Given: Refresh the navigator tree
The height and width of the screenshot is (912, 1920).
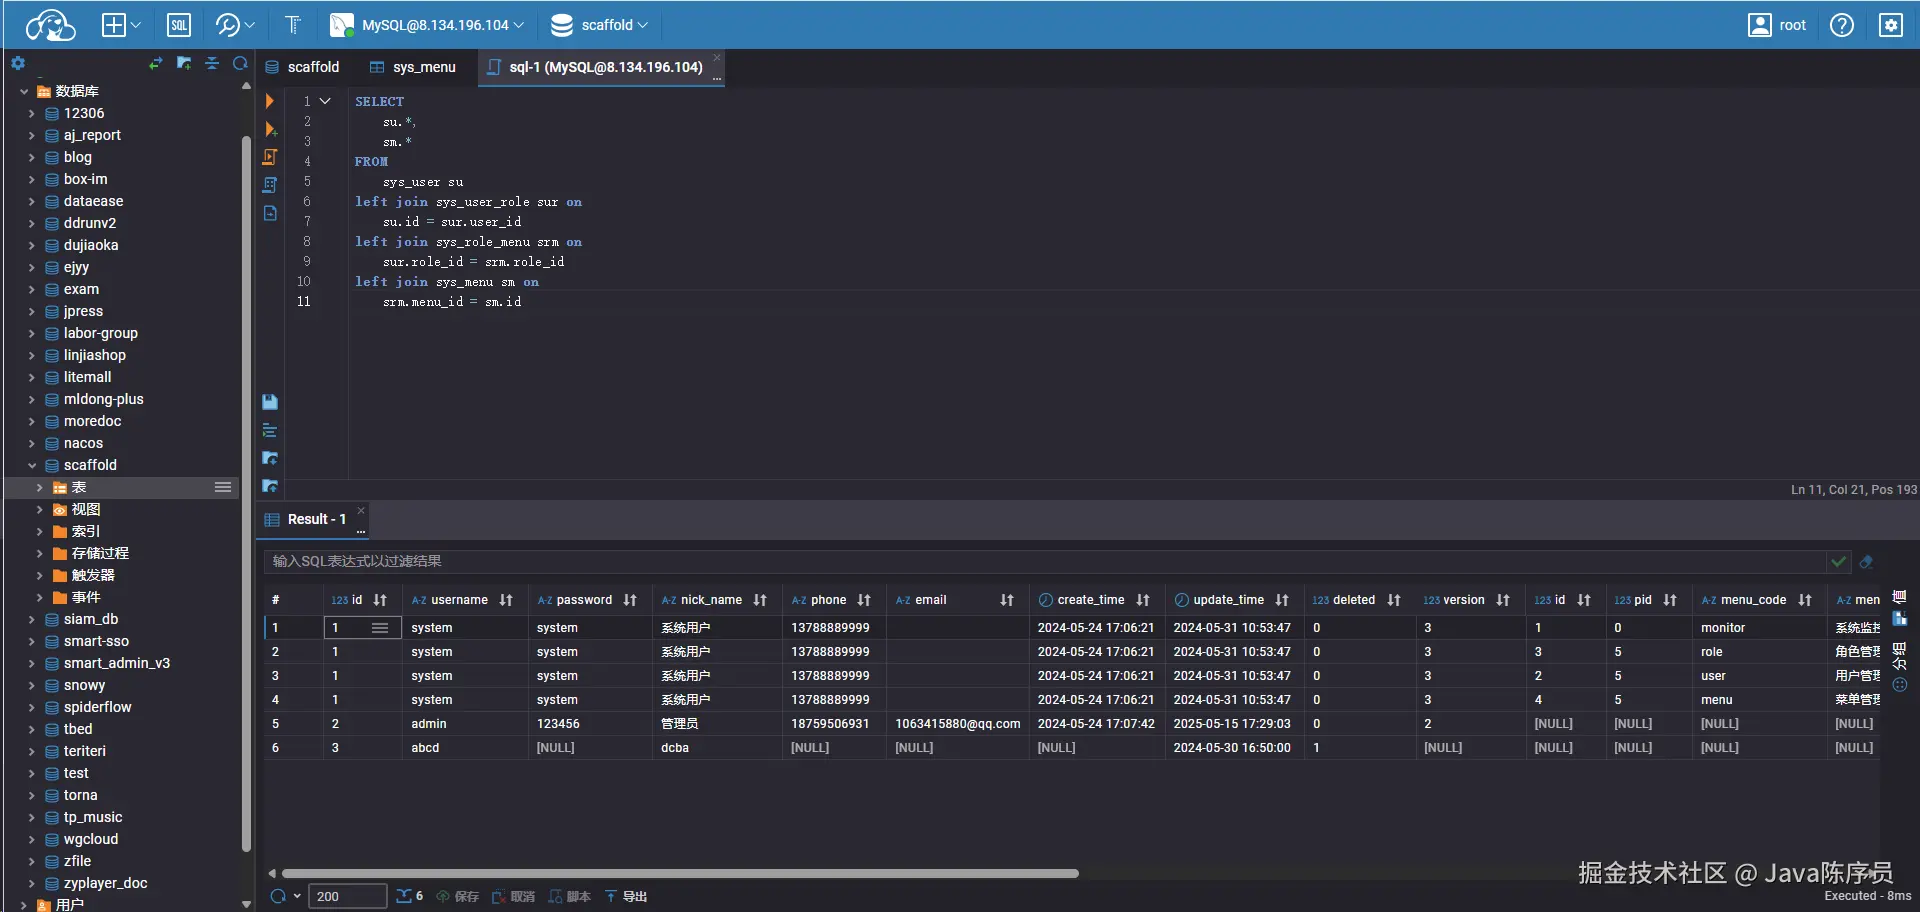Looking at the screenshot, I should pyautogui.click(x=240, y=64).
